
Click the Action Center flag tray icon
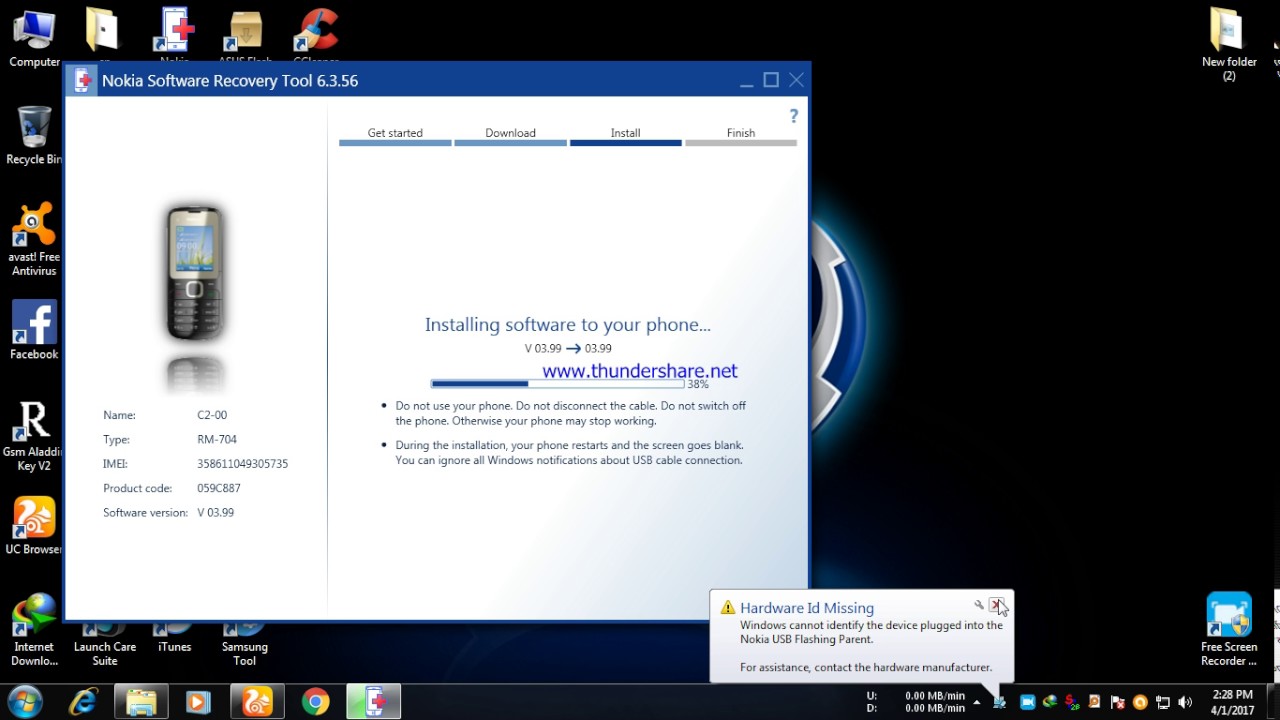1117,702
